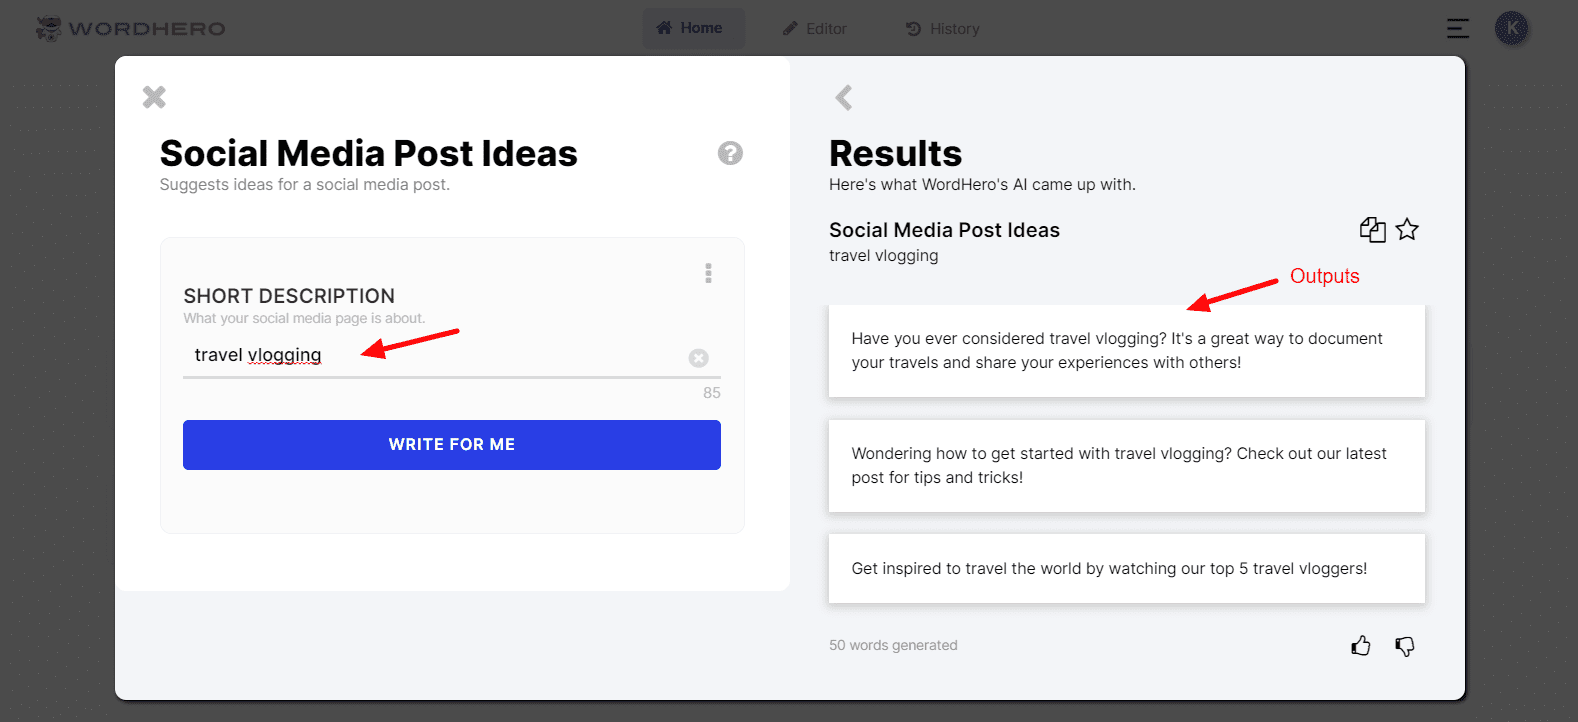Favorite the result with star icon
The width and height of the screenshot is (1578, 722).
(x=1407, y=230)
